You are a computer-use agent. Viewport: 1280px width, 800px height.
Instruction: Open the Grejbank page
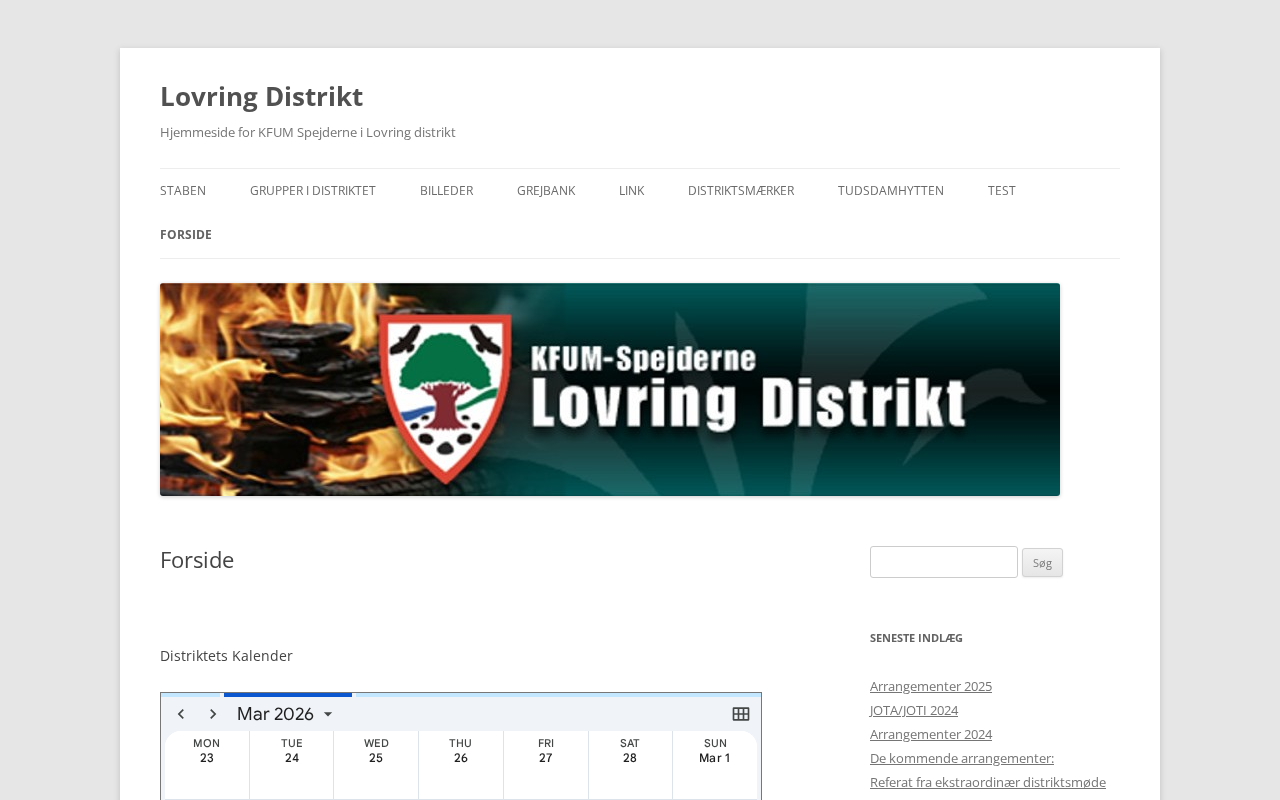546,191
